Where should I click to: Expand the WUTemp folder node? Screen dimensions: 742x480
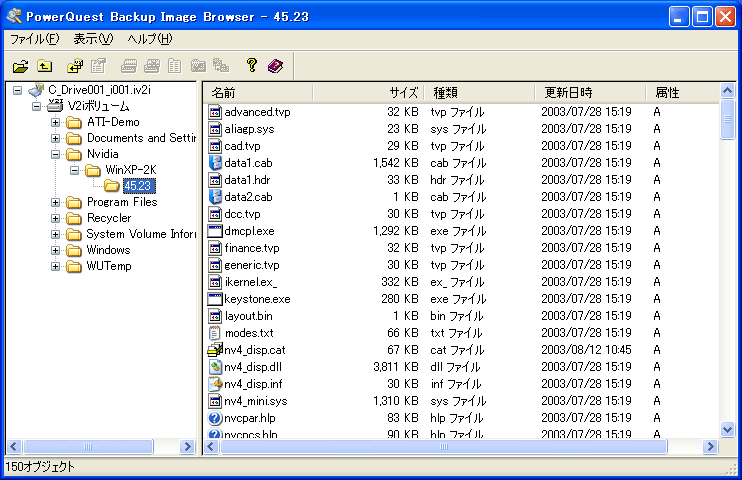point(55,266)
